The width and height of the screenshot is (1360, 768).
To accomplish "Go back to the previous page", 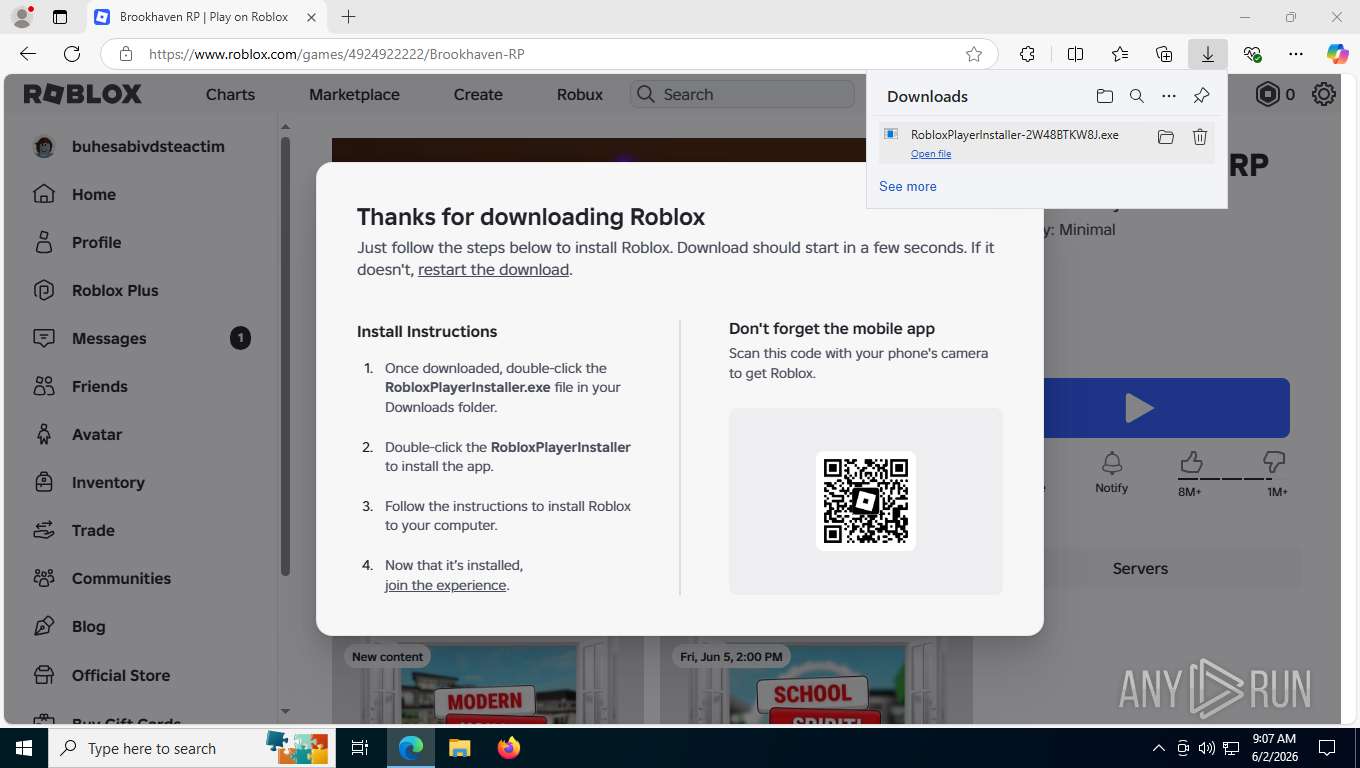I will pyautogui.click(x=28, y=54).
